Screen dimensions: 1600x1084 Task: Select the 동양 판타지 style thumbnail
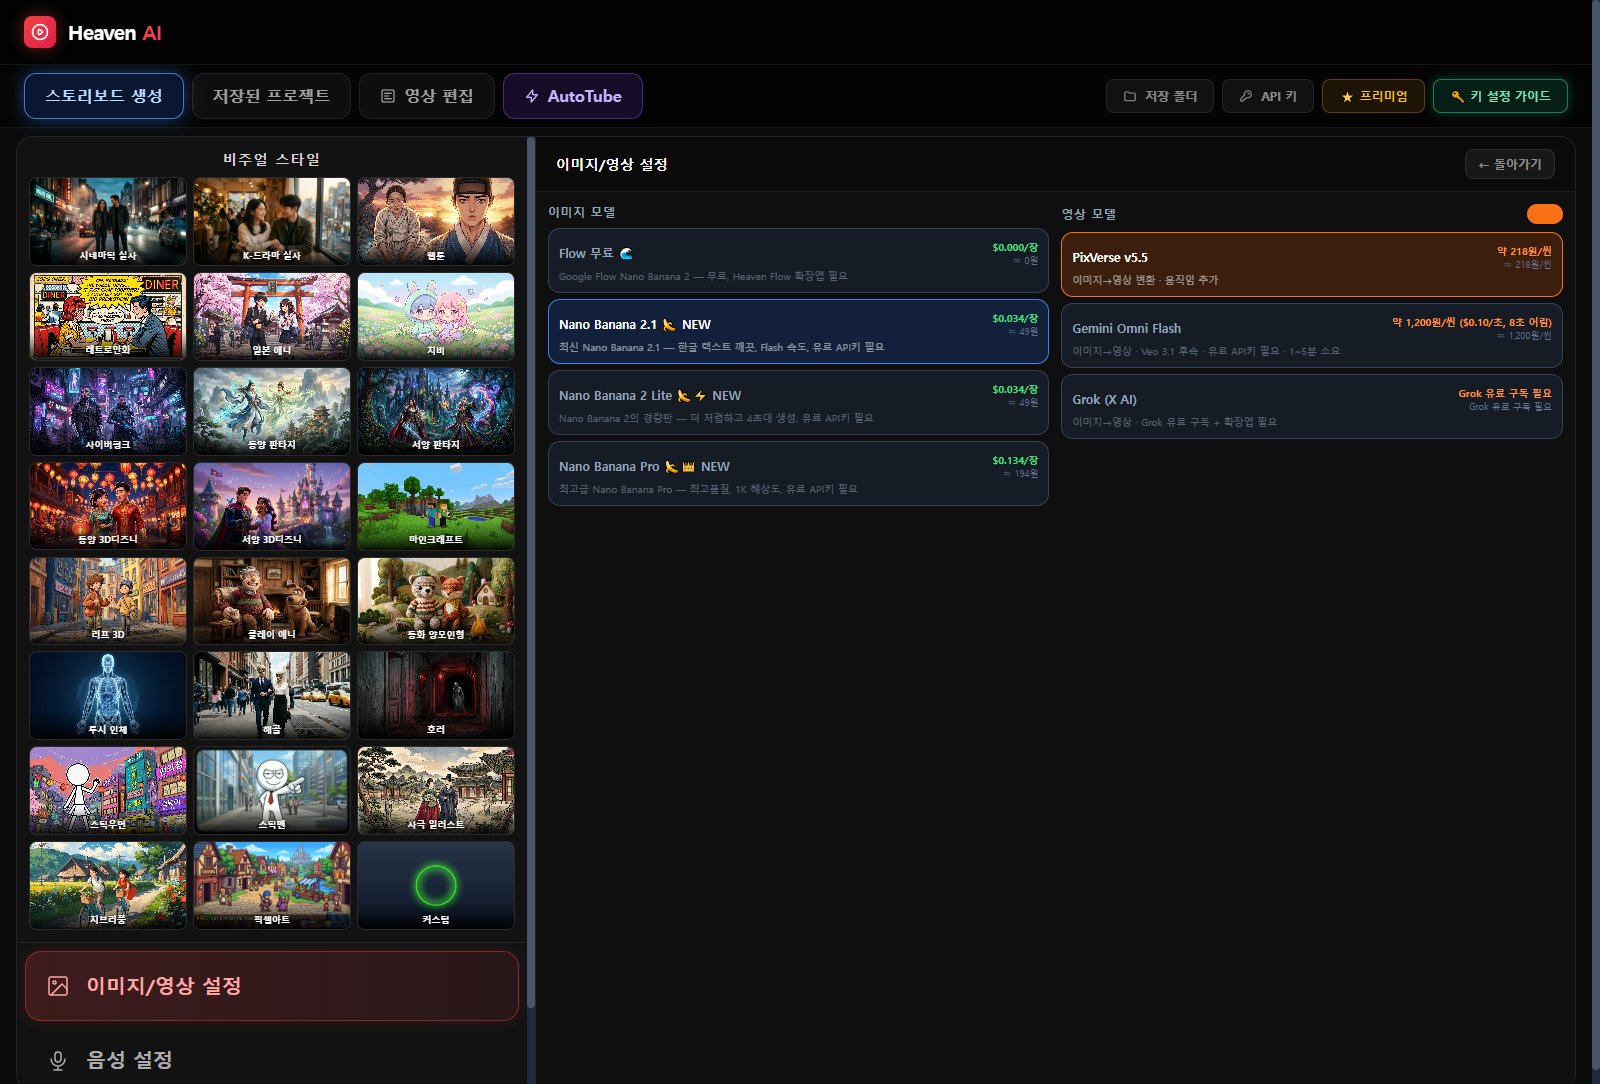point(272,411)
